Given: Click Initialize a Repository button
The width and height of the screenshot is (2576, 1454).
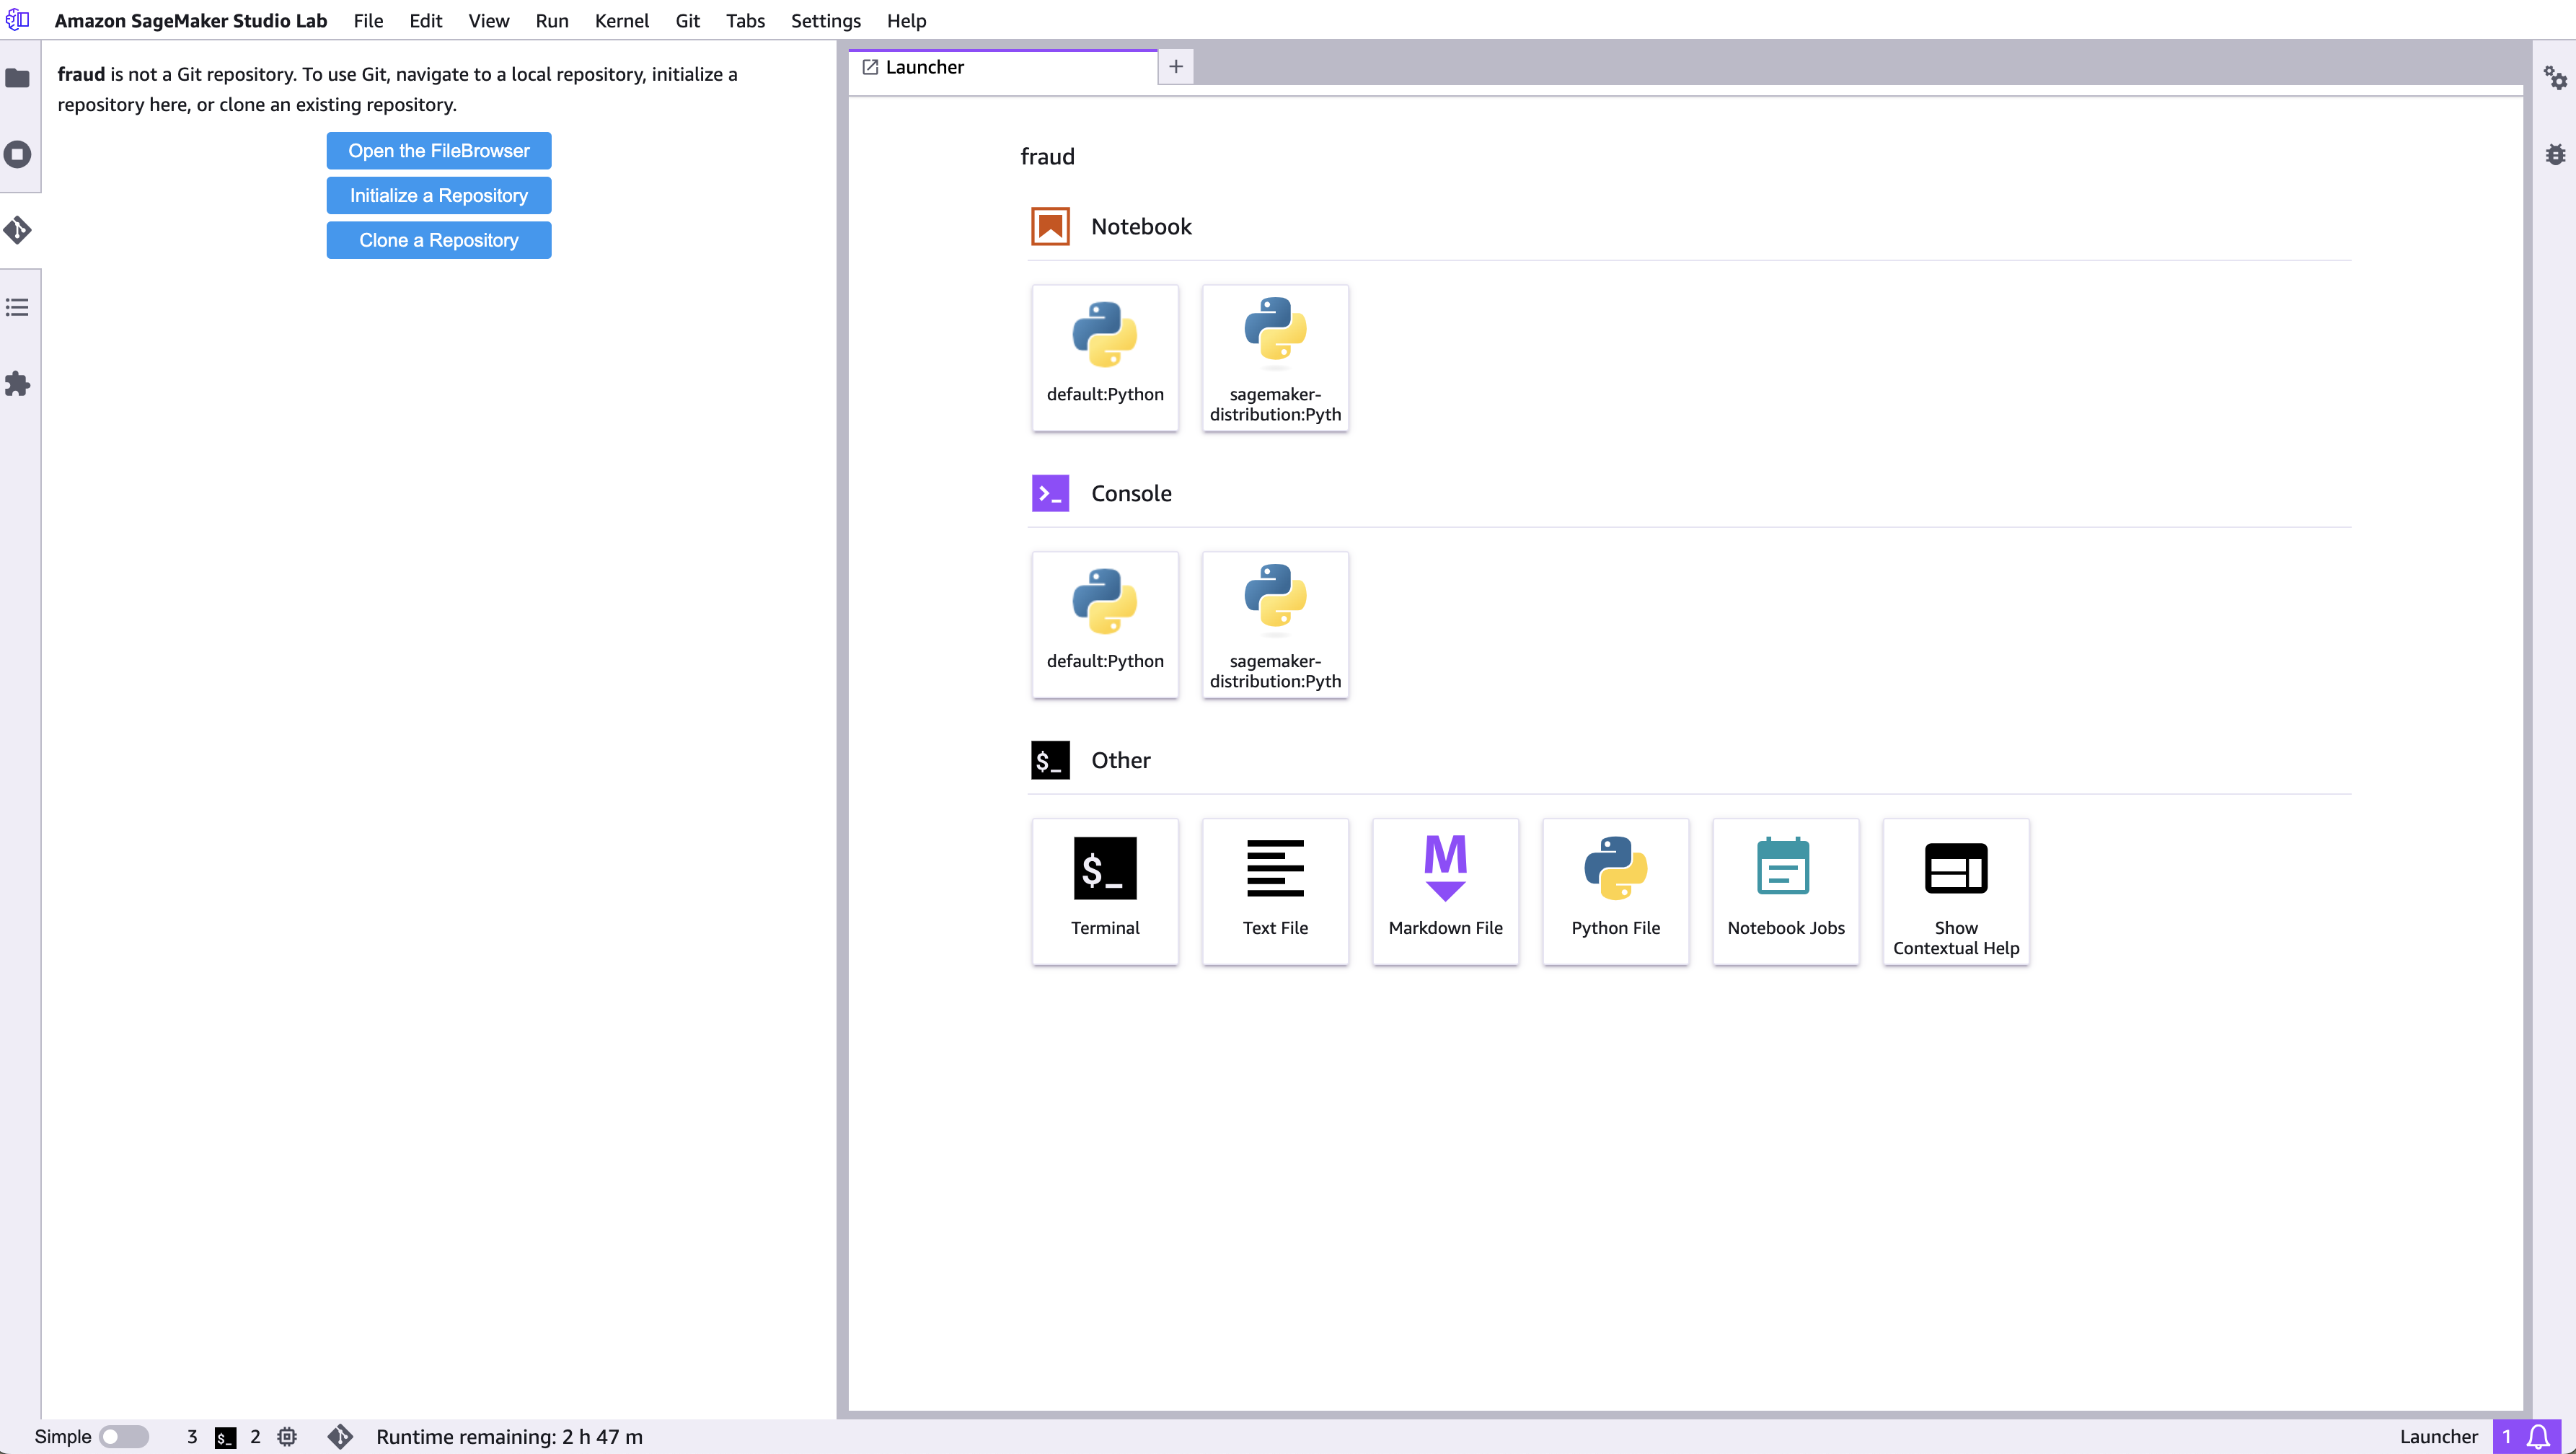Looking at the screenshot, I should pyautogui.click(x=438, y=195).
